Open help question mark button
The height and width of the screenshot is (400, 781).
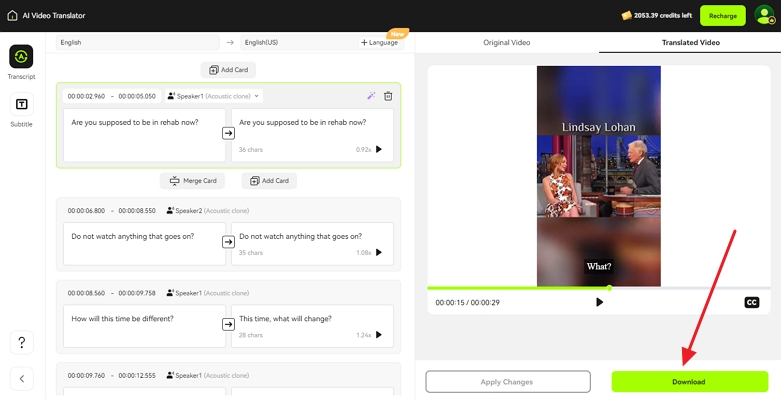21,342
